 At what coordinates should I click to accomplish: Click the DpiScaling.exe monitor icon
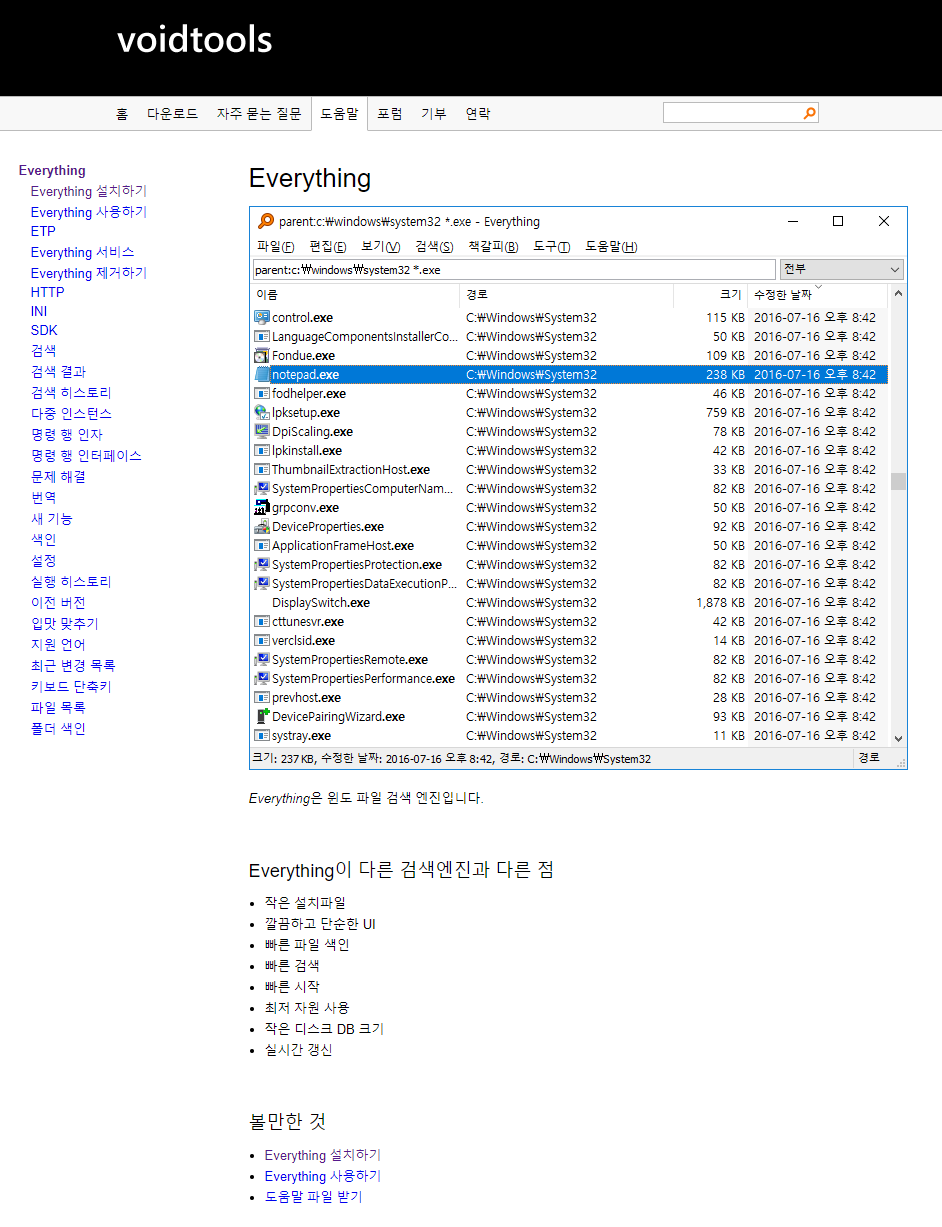(262, 431)
